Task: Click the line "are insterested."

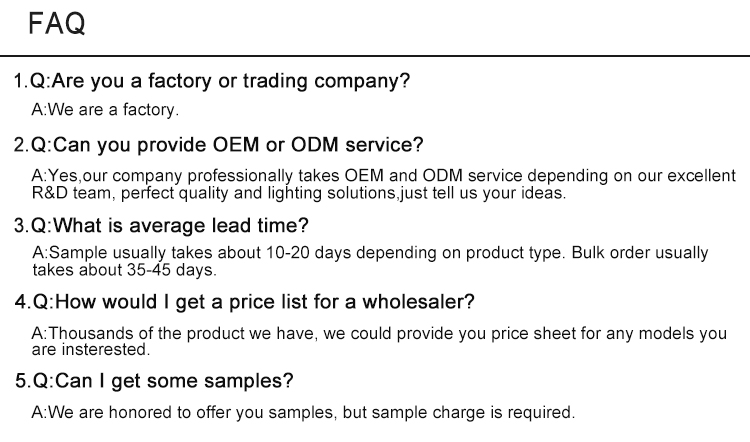Action: point(90,349)
